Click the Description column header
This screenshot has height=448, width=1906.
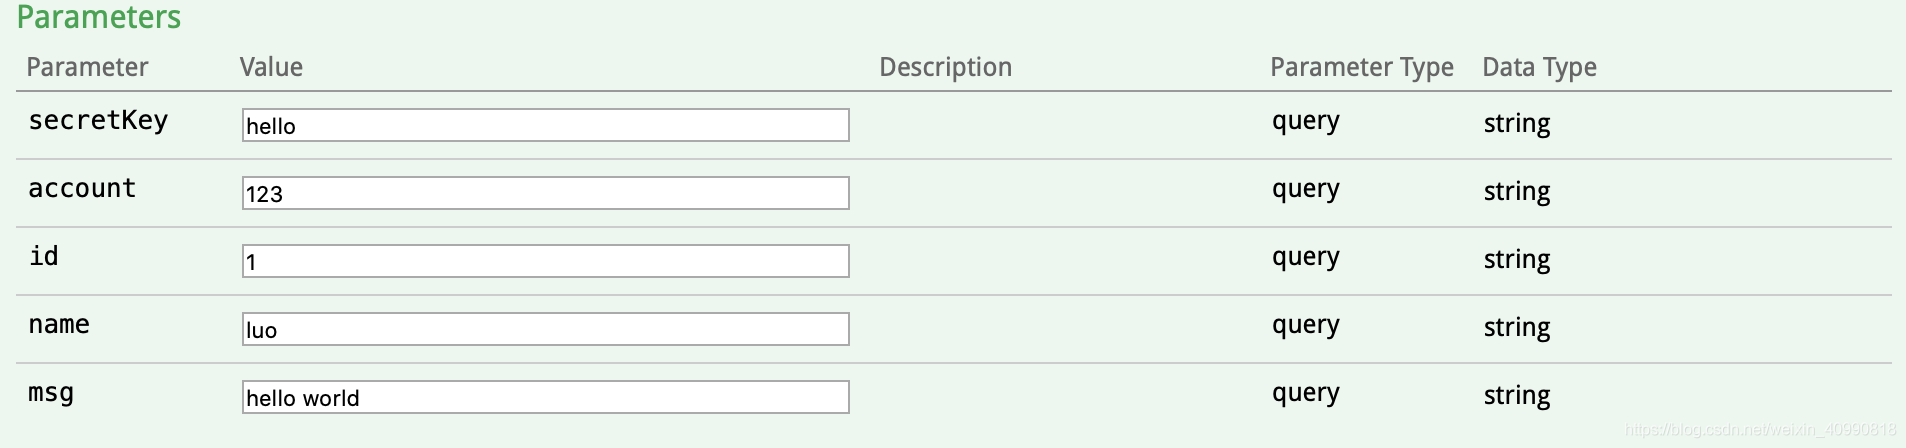click(x=945, y=67)
